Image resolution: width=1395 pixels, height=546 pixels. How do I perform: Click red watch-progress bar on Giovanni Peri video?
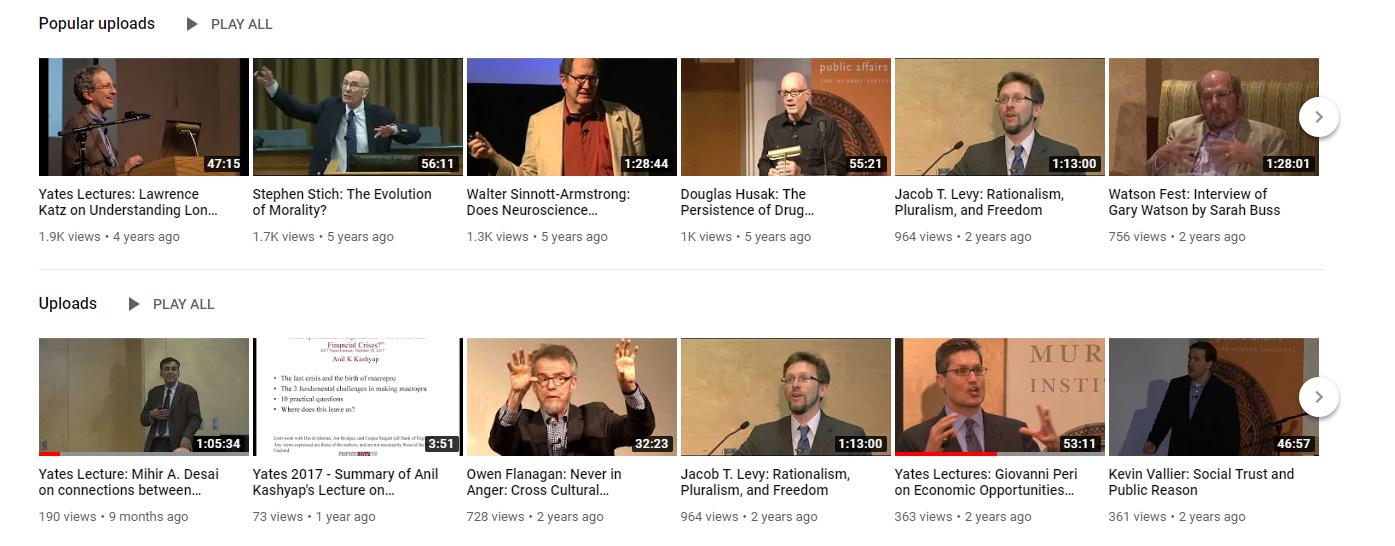[x=946, y=454]
